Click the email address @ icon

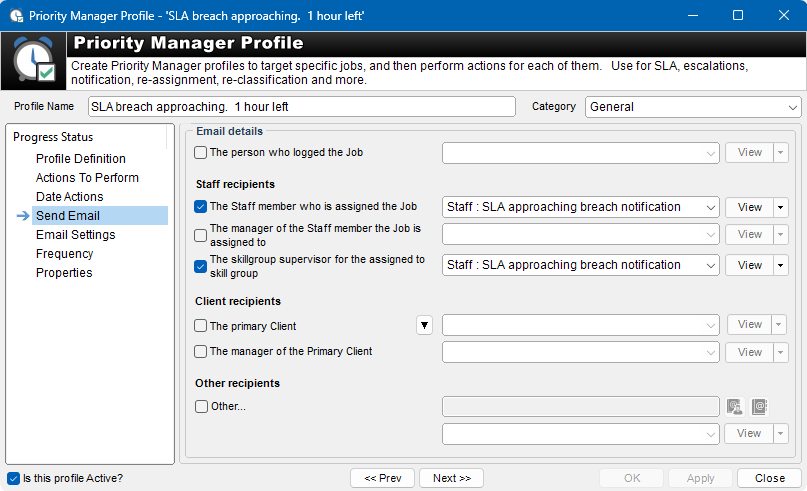759,407
